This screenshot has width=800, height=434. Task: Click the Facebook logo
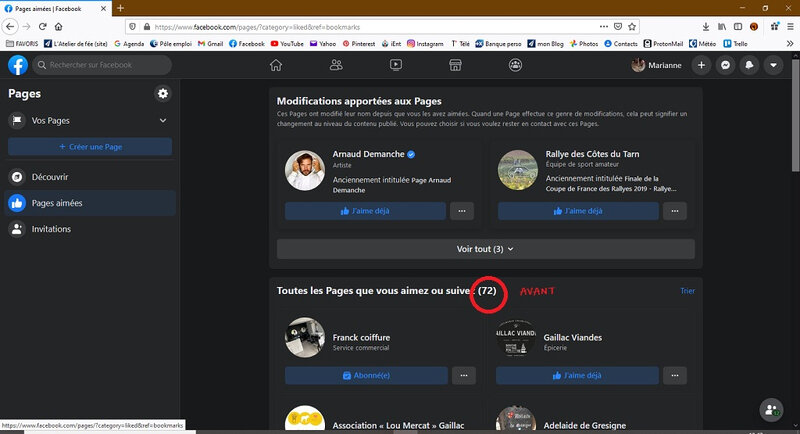(x=18, y=65)
